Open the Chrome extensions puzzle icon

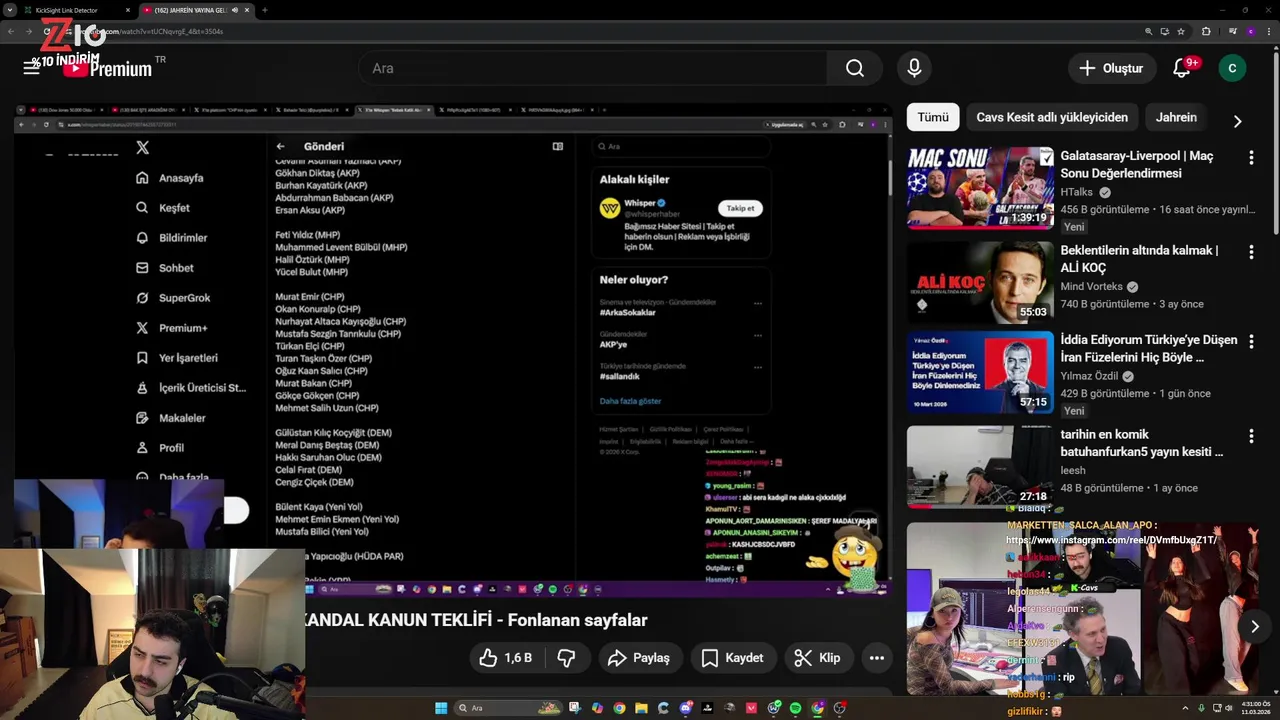[1206, 31]
